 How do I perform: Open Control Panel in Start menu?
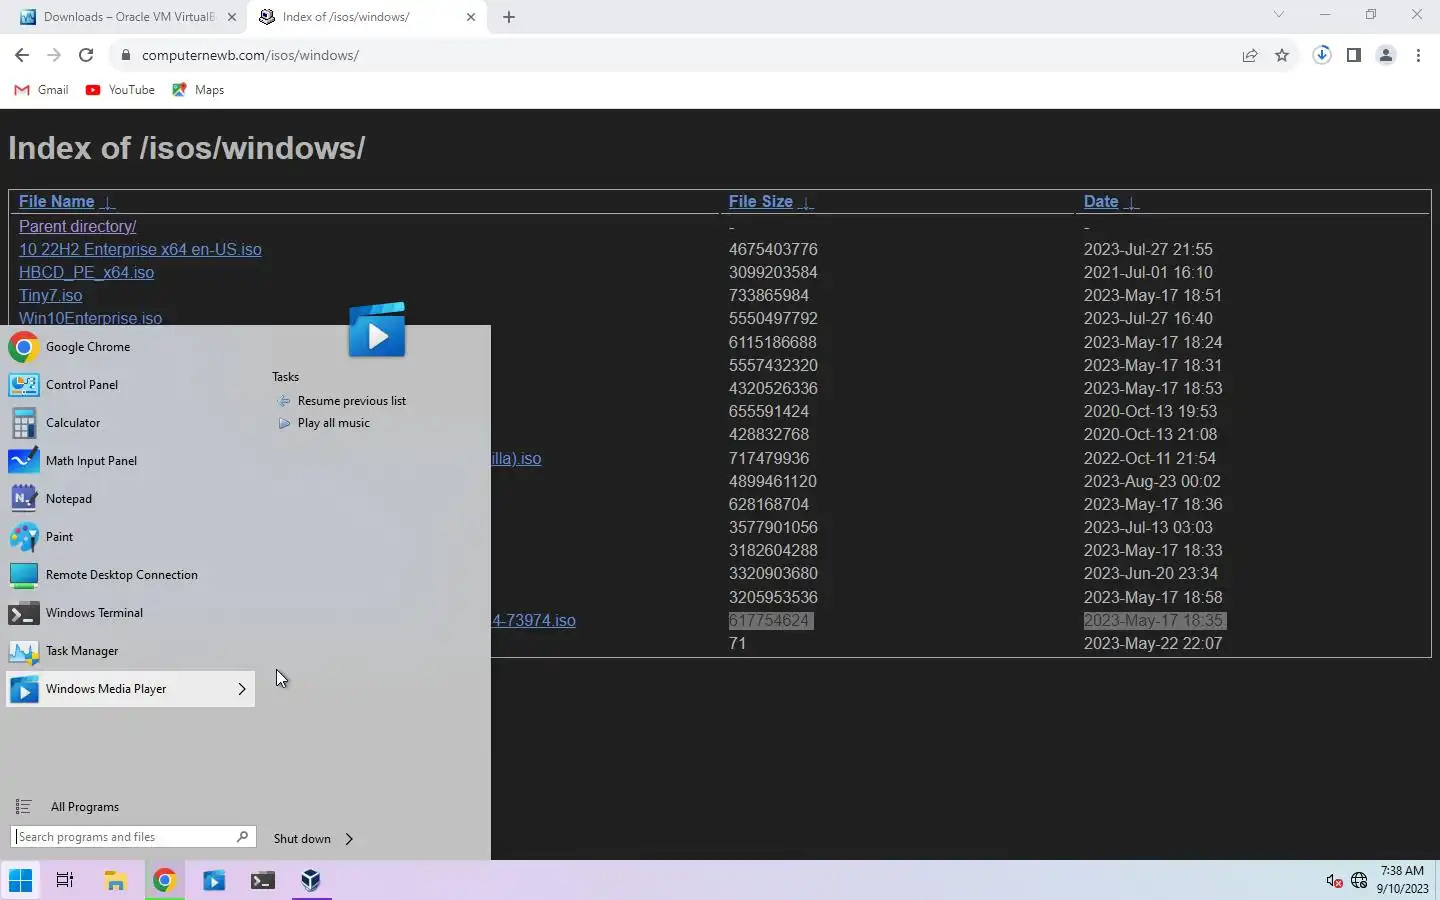point(130,385)
